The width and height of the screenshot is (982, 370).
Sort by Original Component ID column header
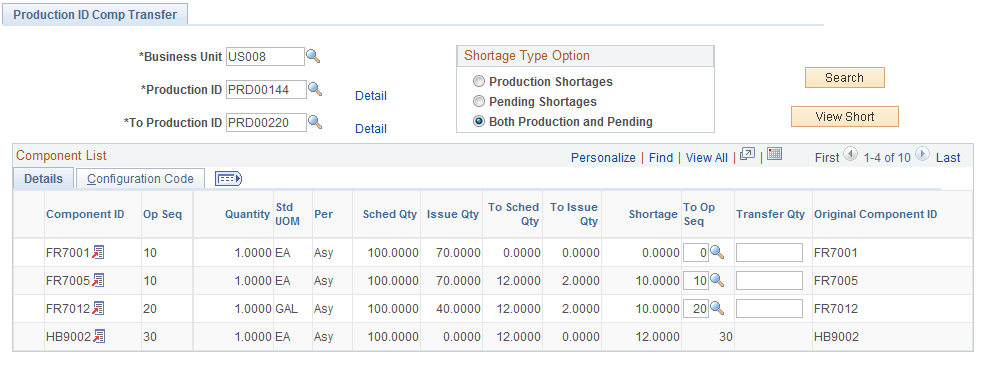[876, 214]
